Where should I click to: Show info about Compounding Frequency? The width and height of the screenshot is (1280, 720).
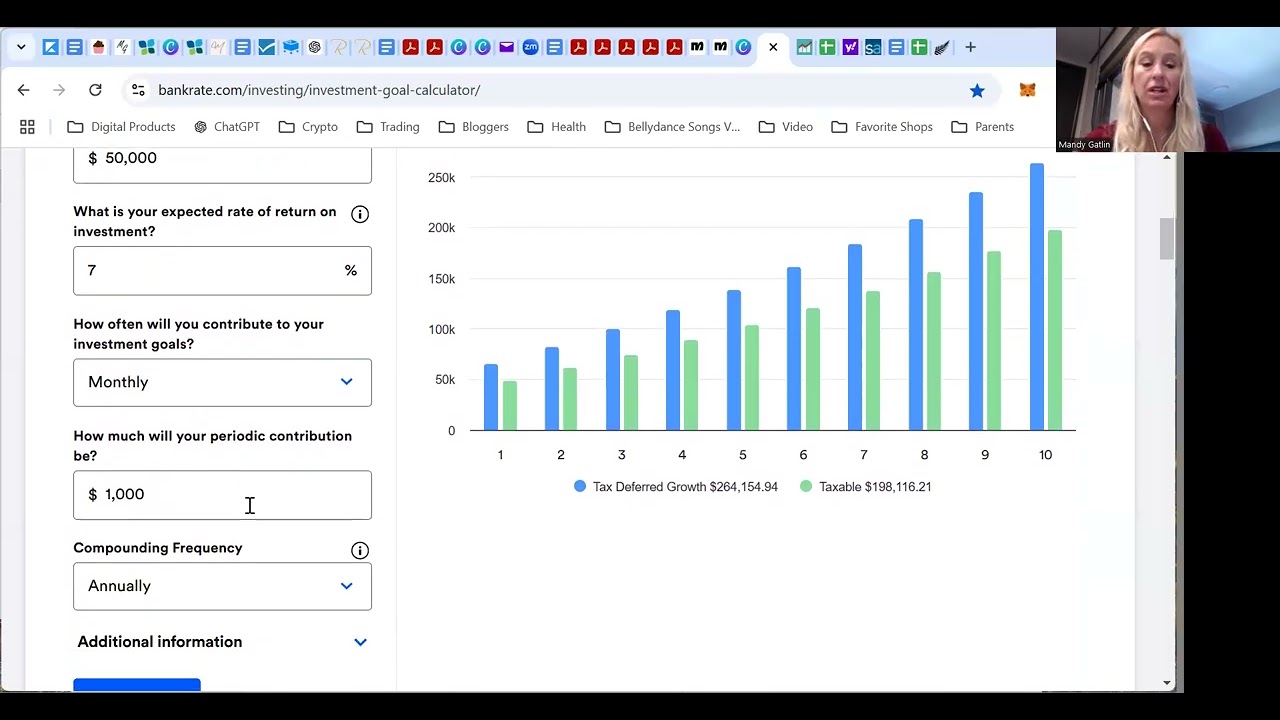point(360,550)
